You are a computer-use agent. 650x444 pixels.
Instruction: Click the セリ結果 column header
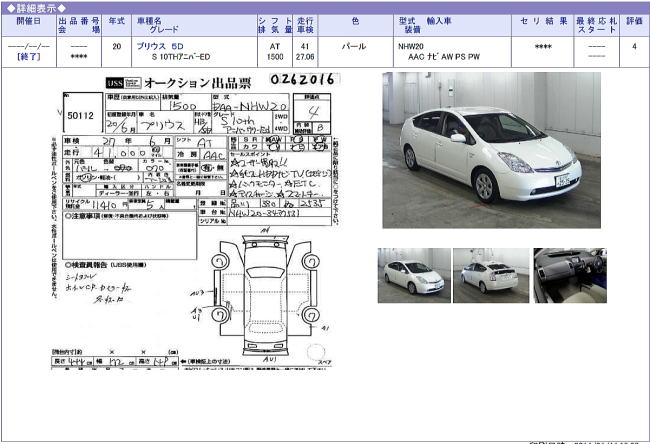[543, 25]
